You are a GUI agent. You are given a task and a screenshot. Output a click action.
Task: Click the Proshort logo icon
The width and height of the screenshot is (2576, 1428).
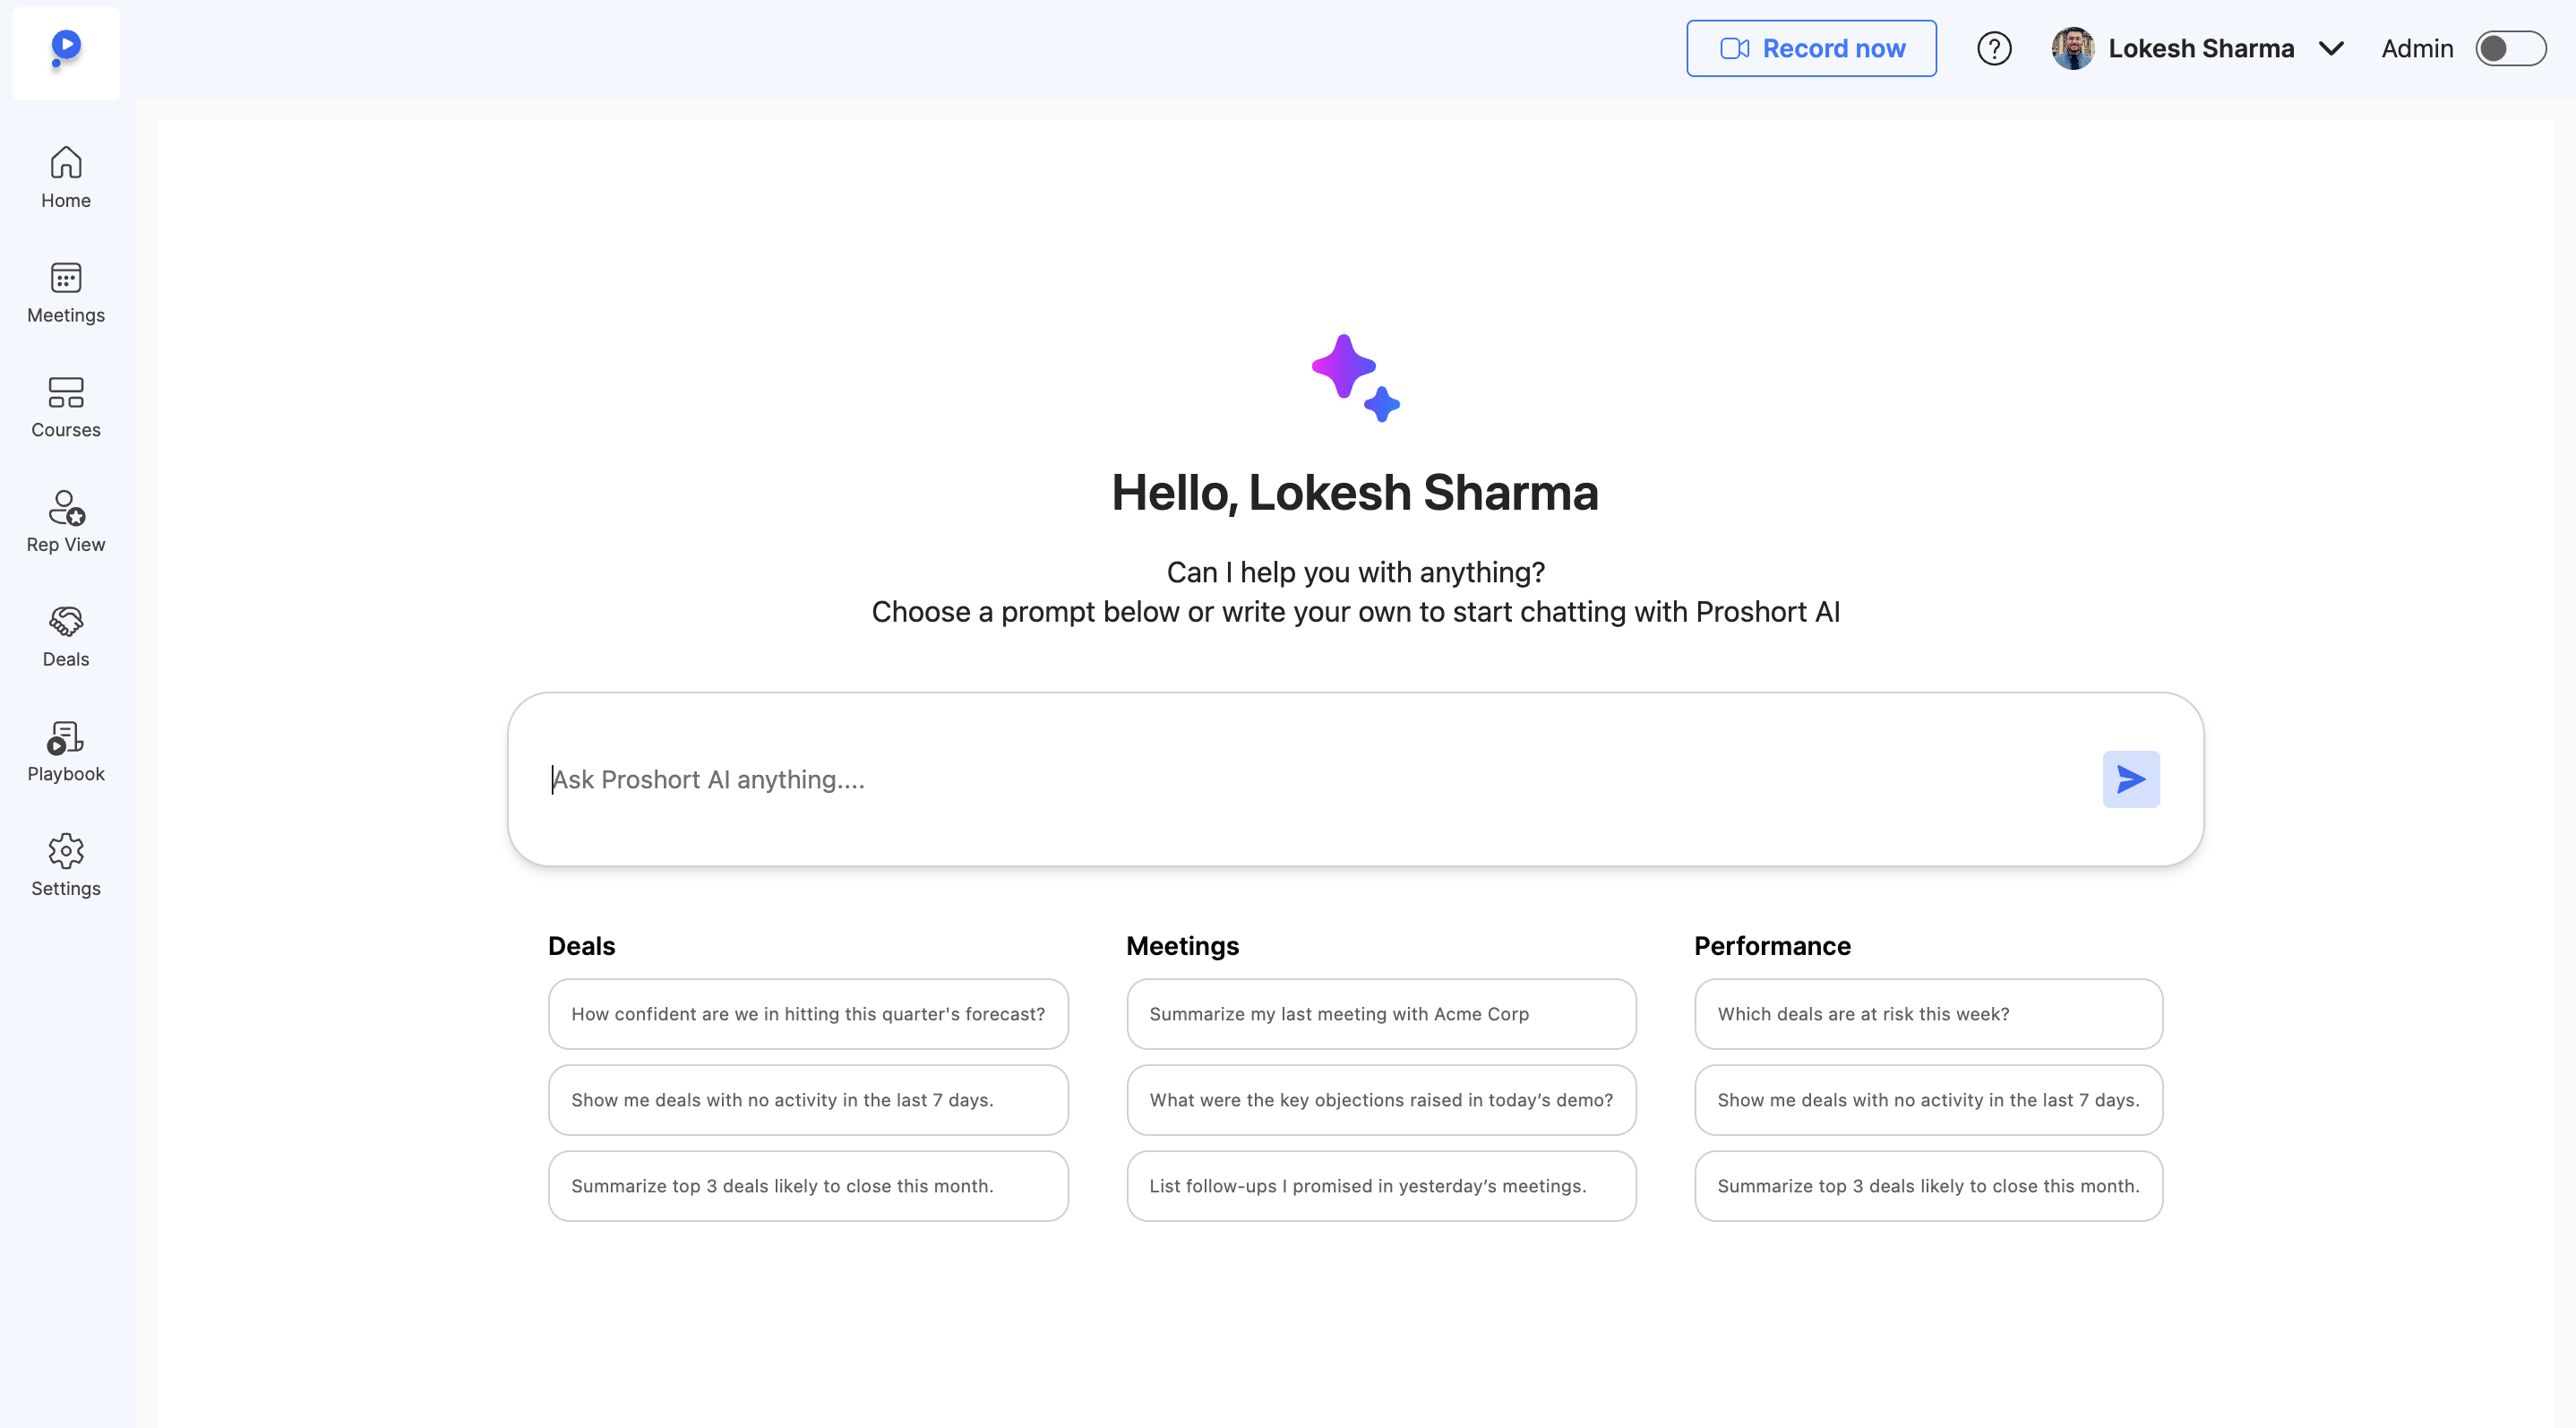66,48
